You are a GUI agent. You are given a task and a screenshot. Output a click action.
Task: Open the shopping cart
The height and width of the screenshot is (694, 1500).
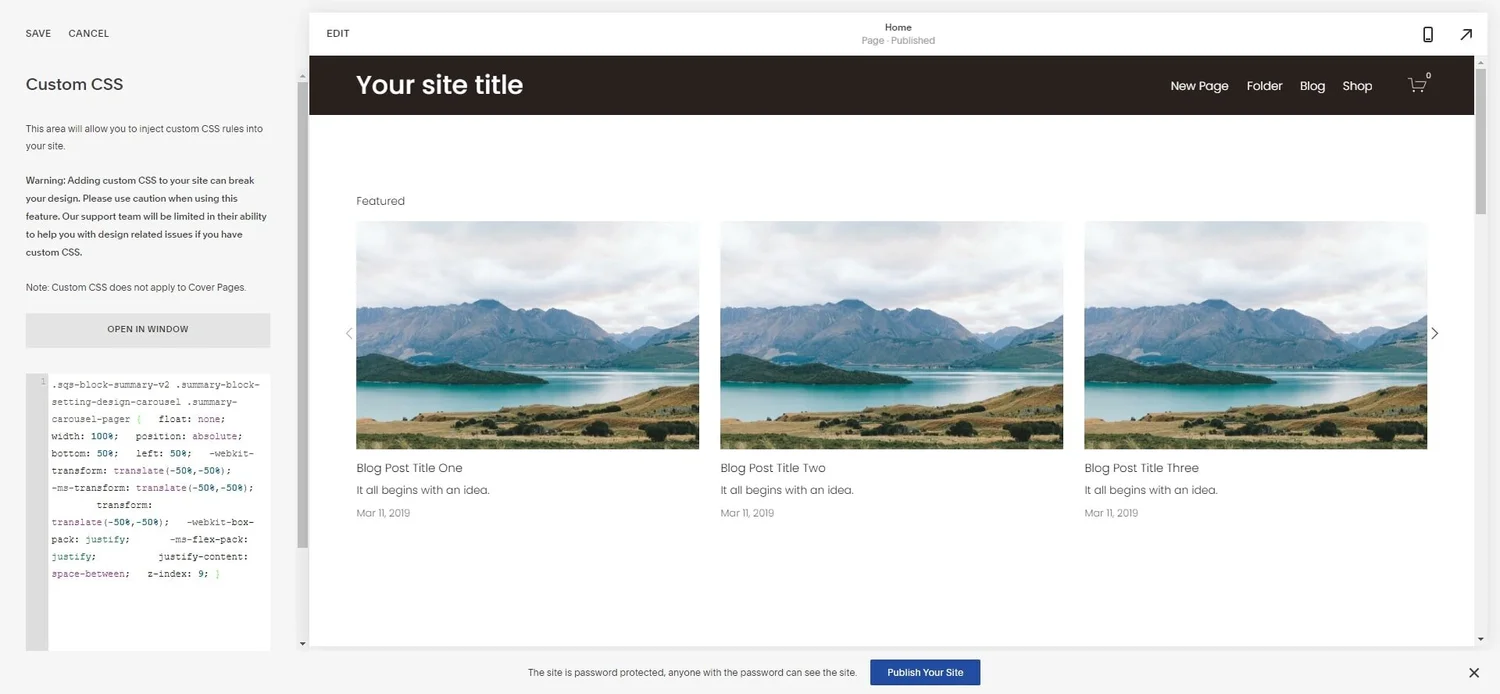point(1417,85)
